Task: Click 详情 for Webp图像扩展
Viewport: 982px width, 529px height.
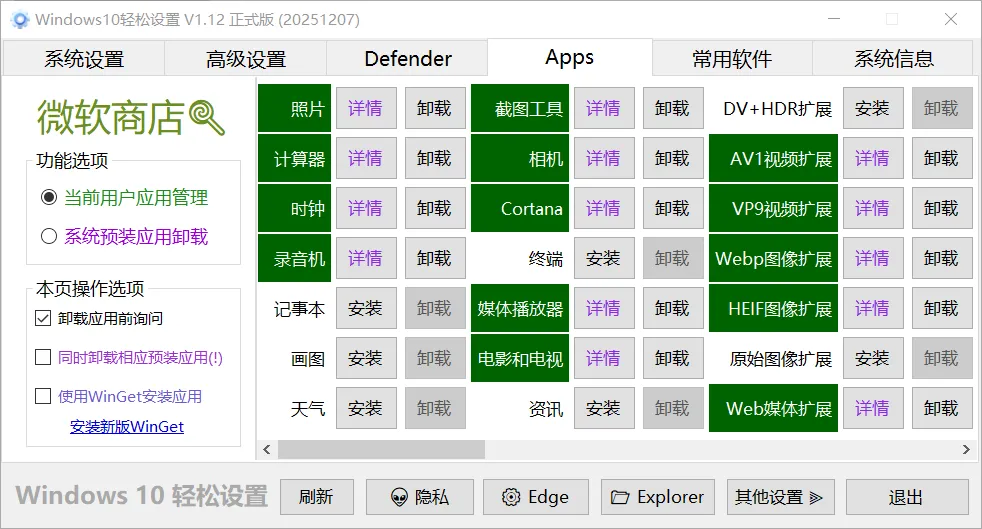Action: click(872, 259)
